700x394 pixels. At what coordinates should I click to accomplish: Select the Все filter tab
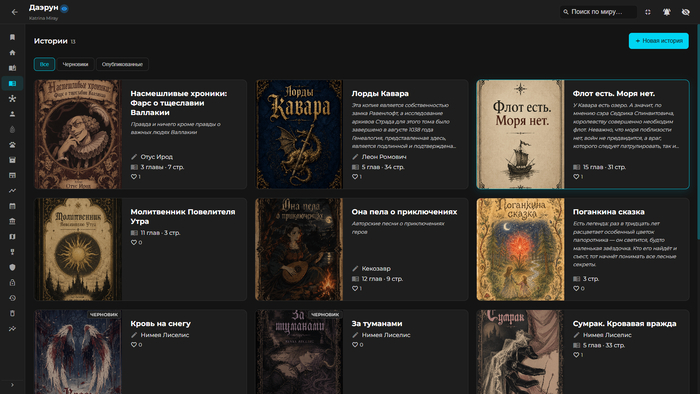pos(44,64)
